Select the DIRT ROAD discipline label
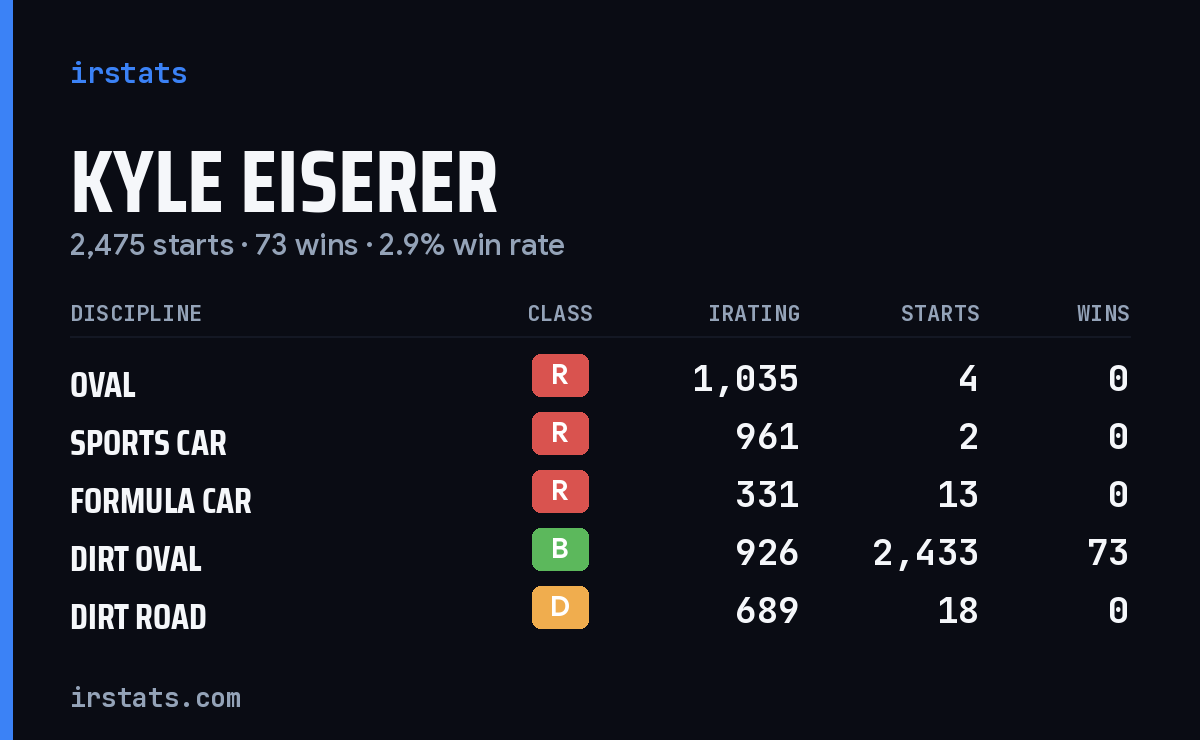The image size is (1200, 740). coord(138,617)
